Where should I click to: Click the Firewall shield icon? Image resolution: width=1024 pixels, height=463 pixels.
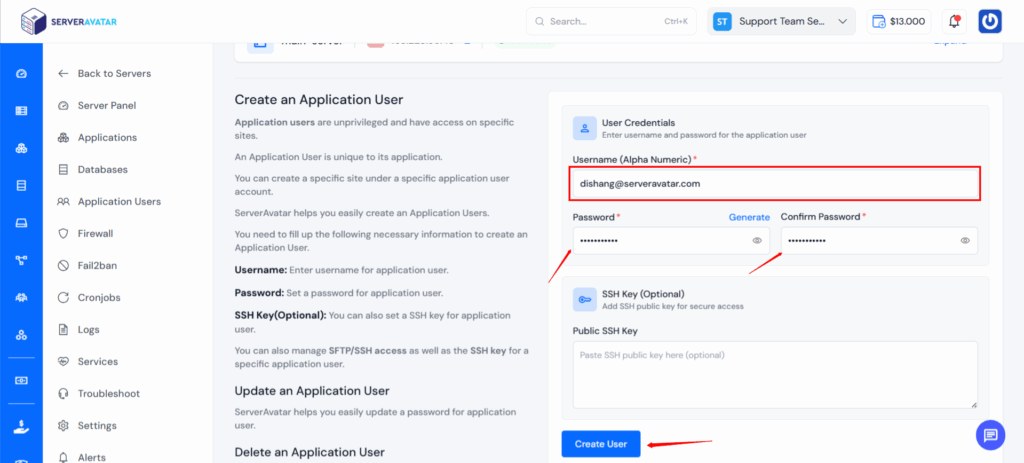tap(64, 234)
